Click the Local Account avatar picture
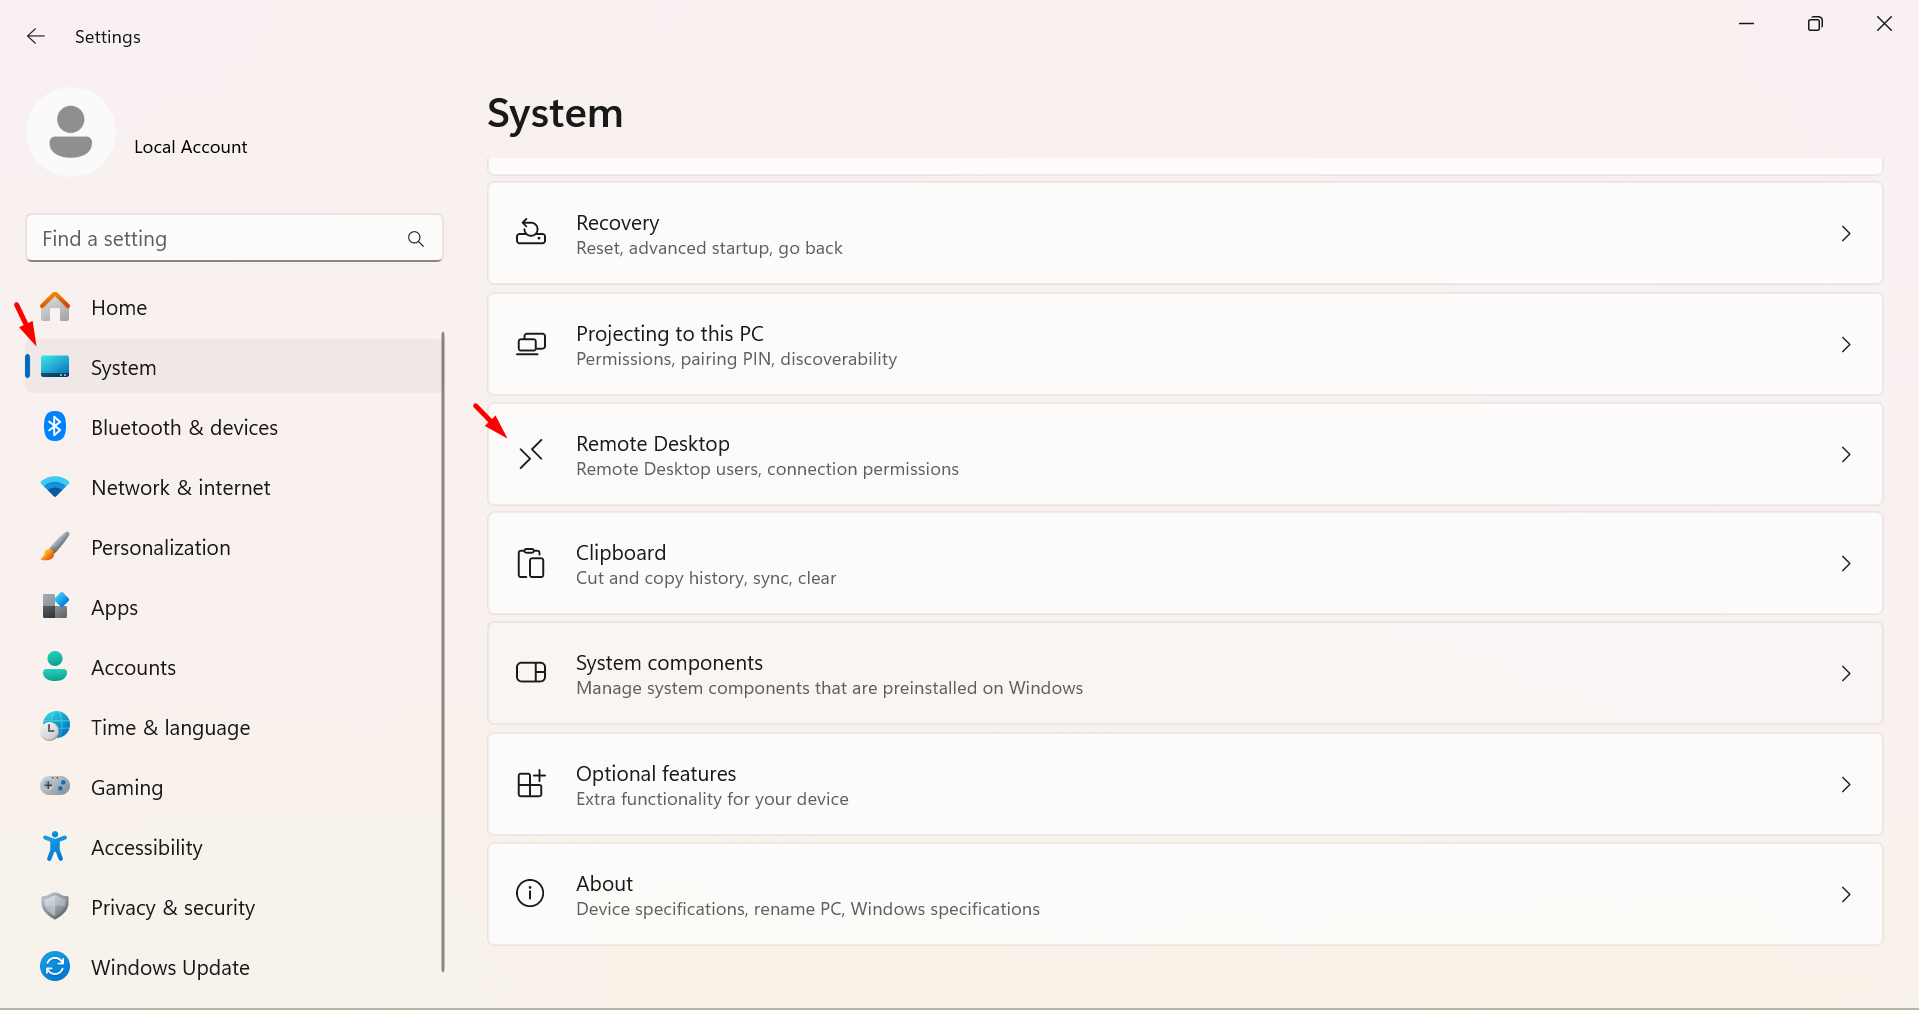The height and width of the screenshot is (1010, 1919). tap(71, 133)
